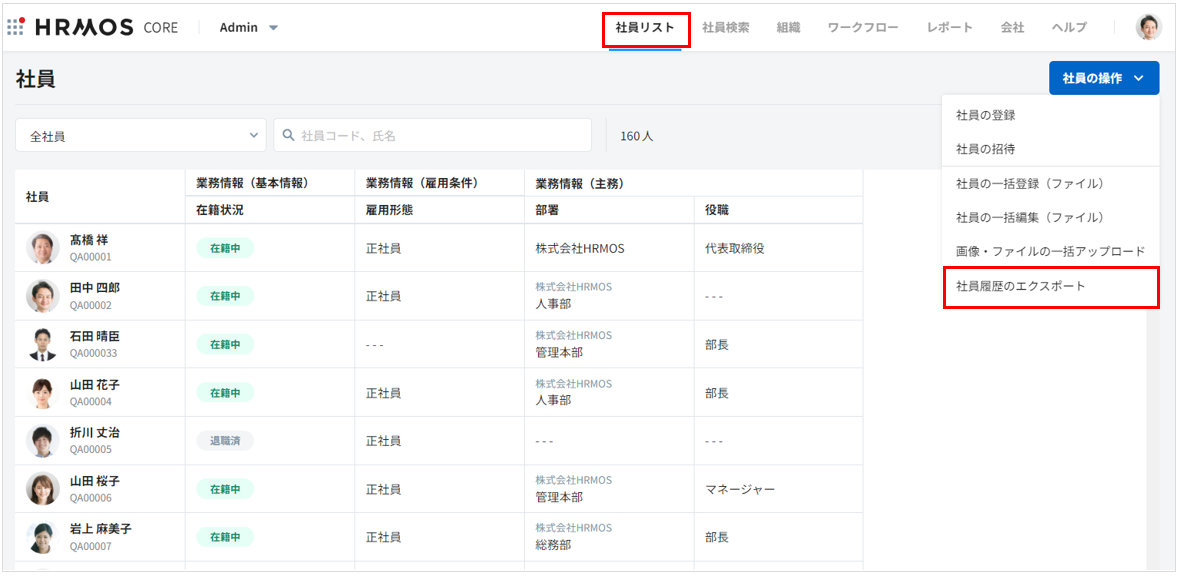Focus the 社員コード、氏名 search field
The width and height of the screenshot is (1180, 576).
[x=440, y=135]
